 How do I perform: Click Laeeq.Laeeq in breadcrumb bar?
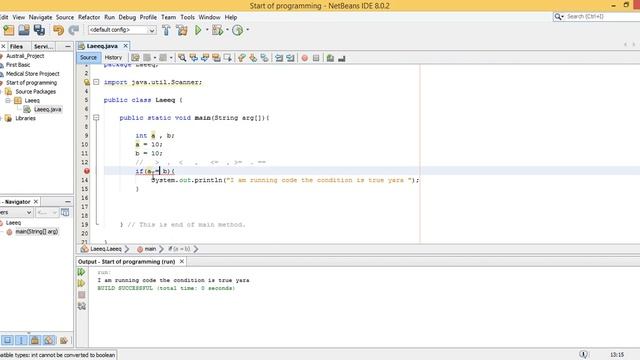pos(106,249)
